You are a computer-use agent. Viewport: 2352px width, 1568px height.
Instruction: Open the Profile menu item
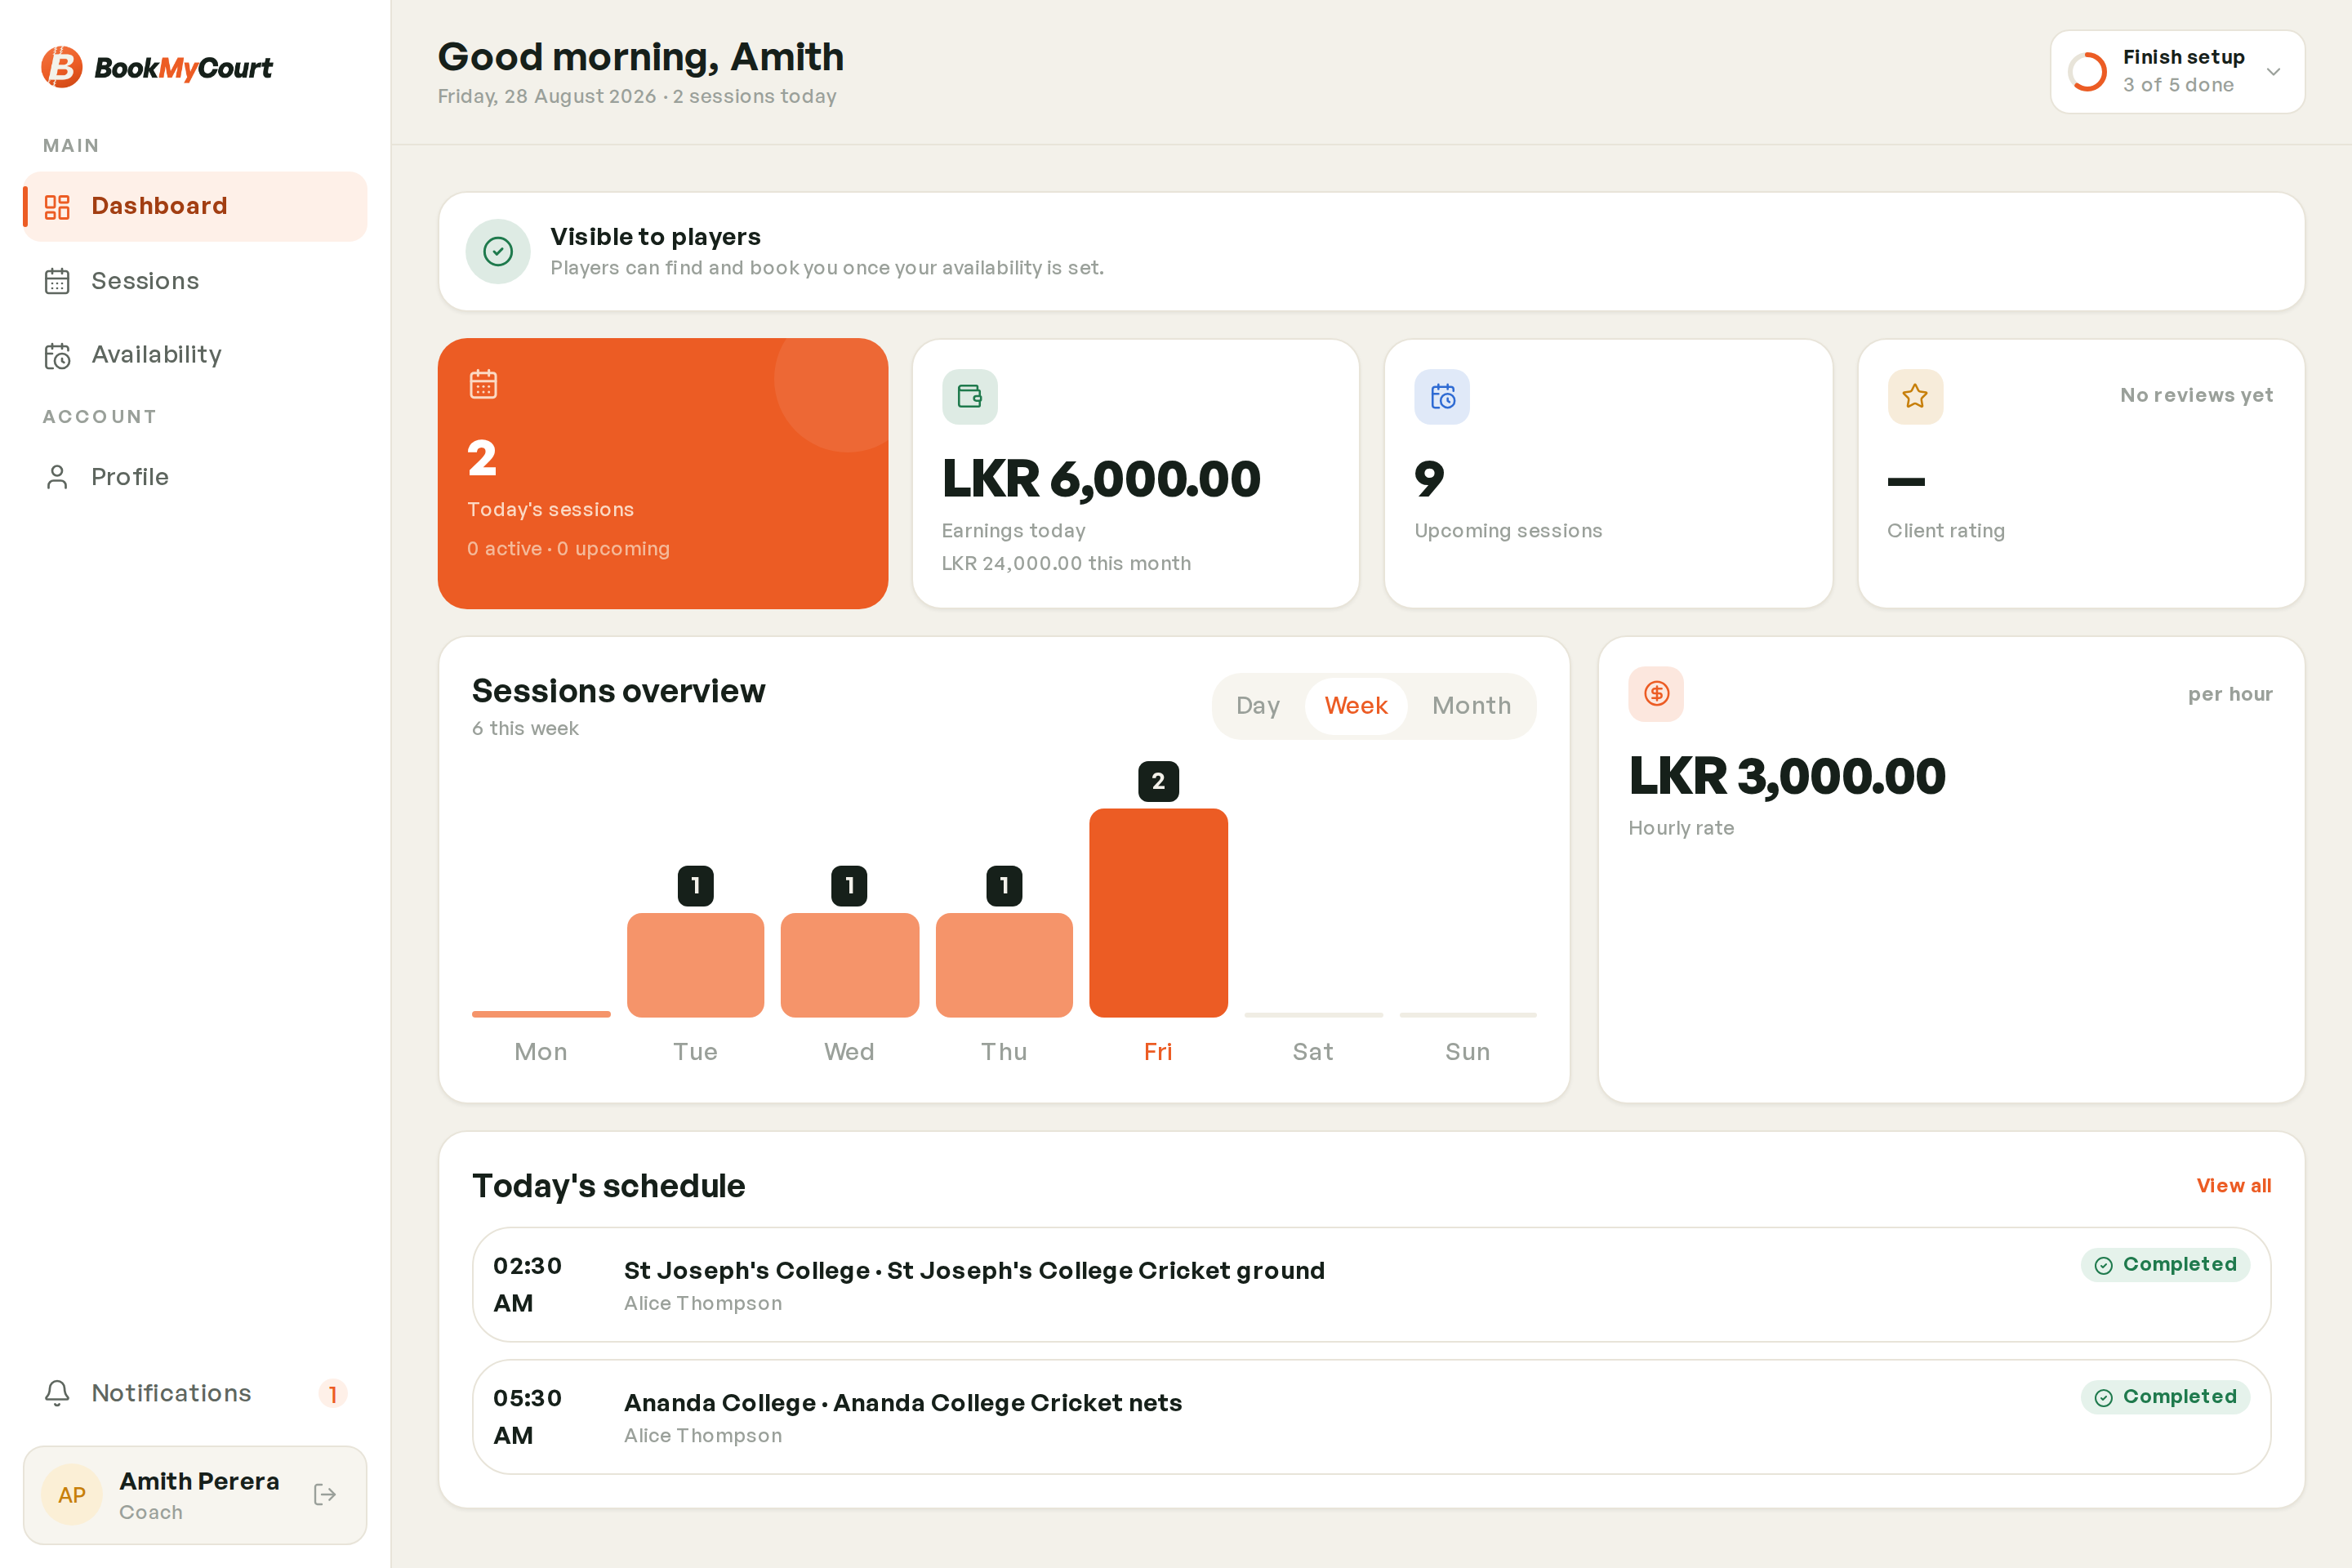(x=195, y=477)
